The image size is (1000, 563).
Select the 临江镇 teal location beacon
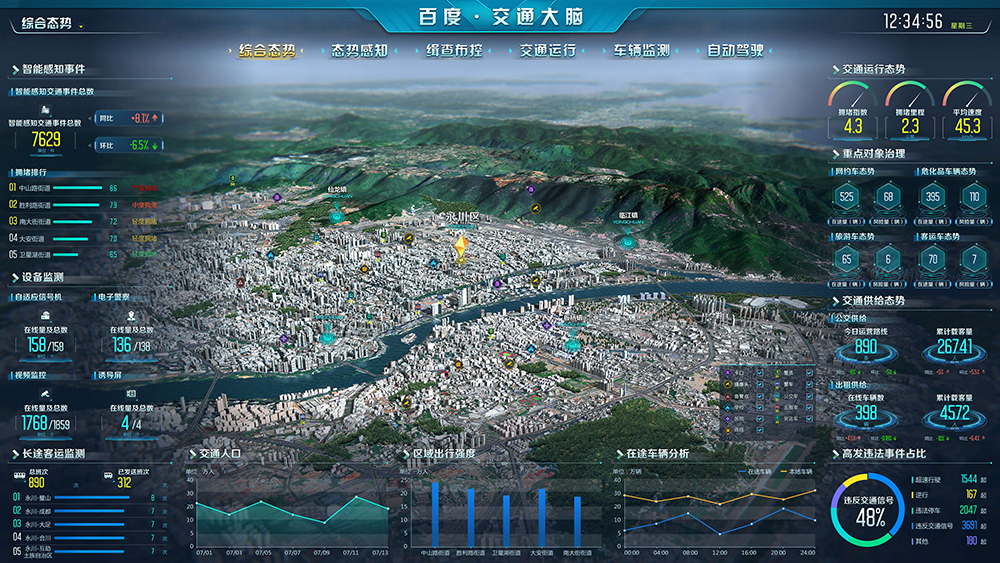[x=629, y=240]
